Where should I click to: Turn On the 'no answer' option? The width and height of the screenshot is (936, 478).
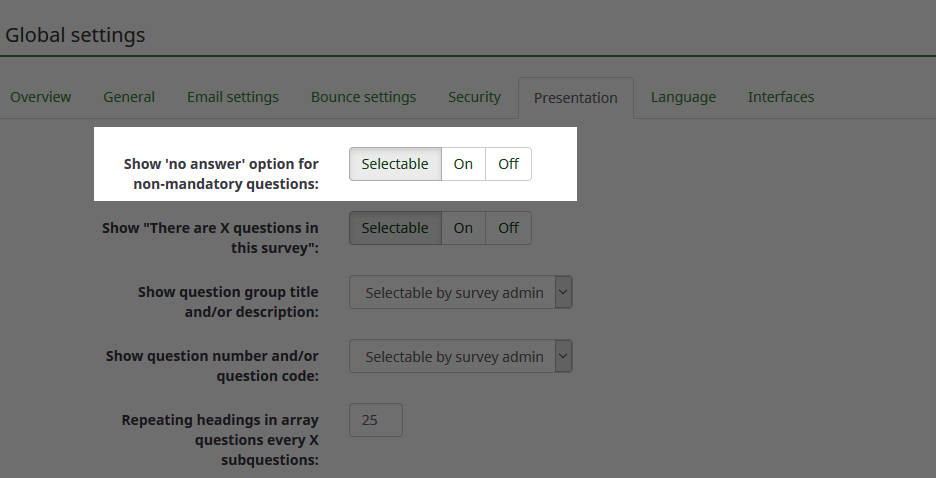point(463,164)
